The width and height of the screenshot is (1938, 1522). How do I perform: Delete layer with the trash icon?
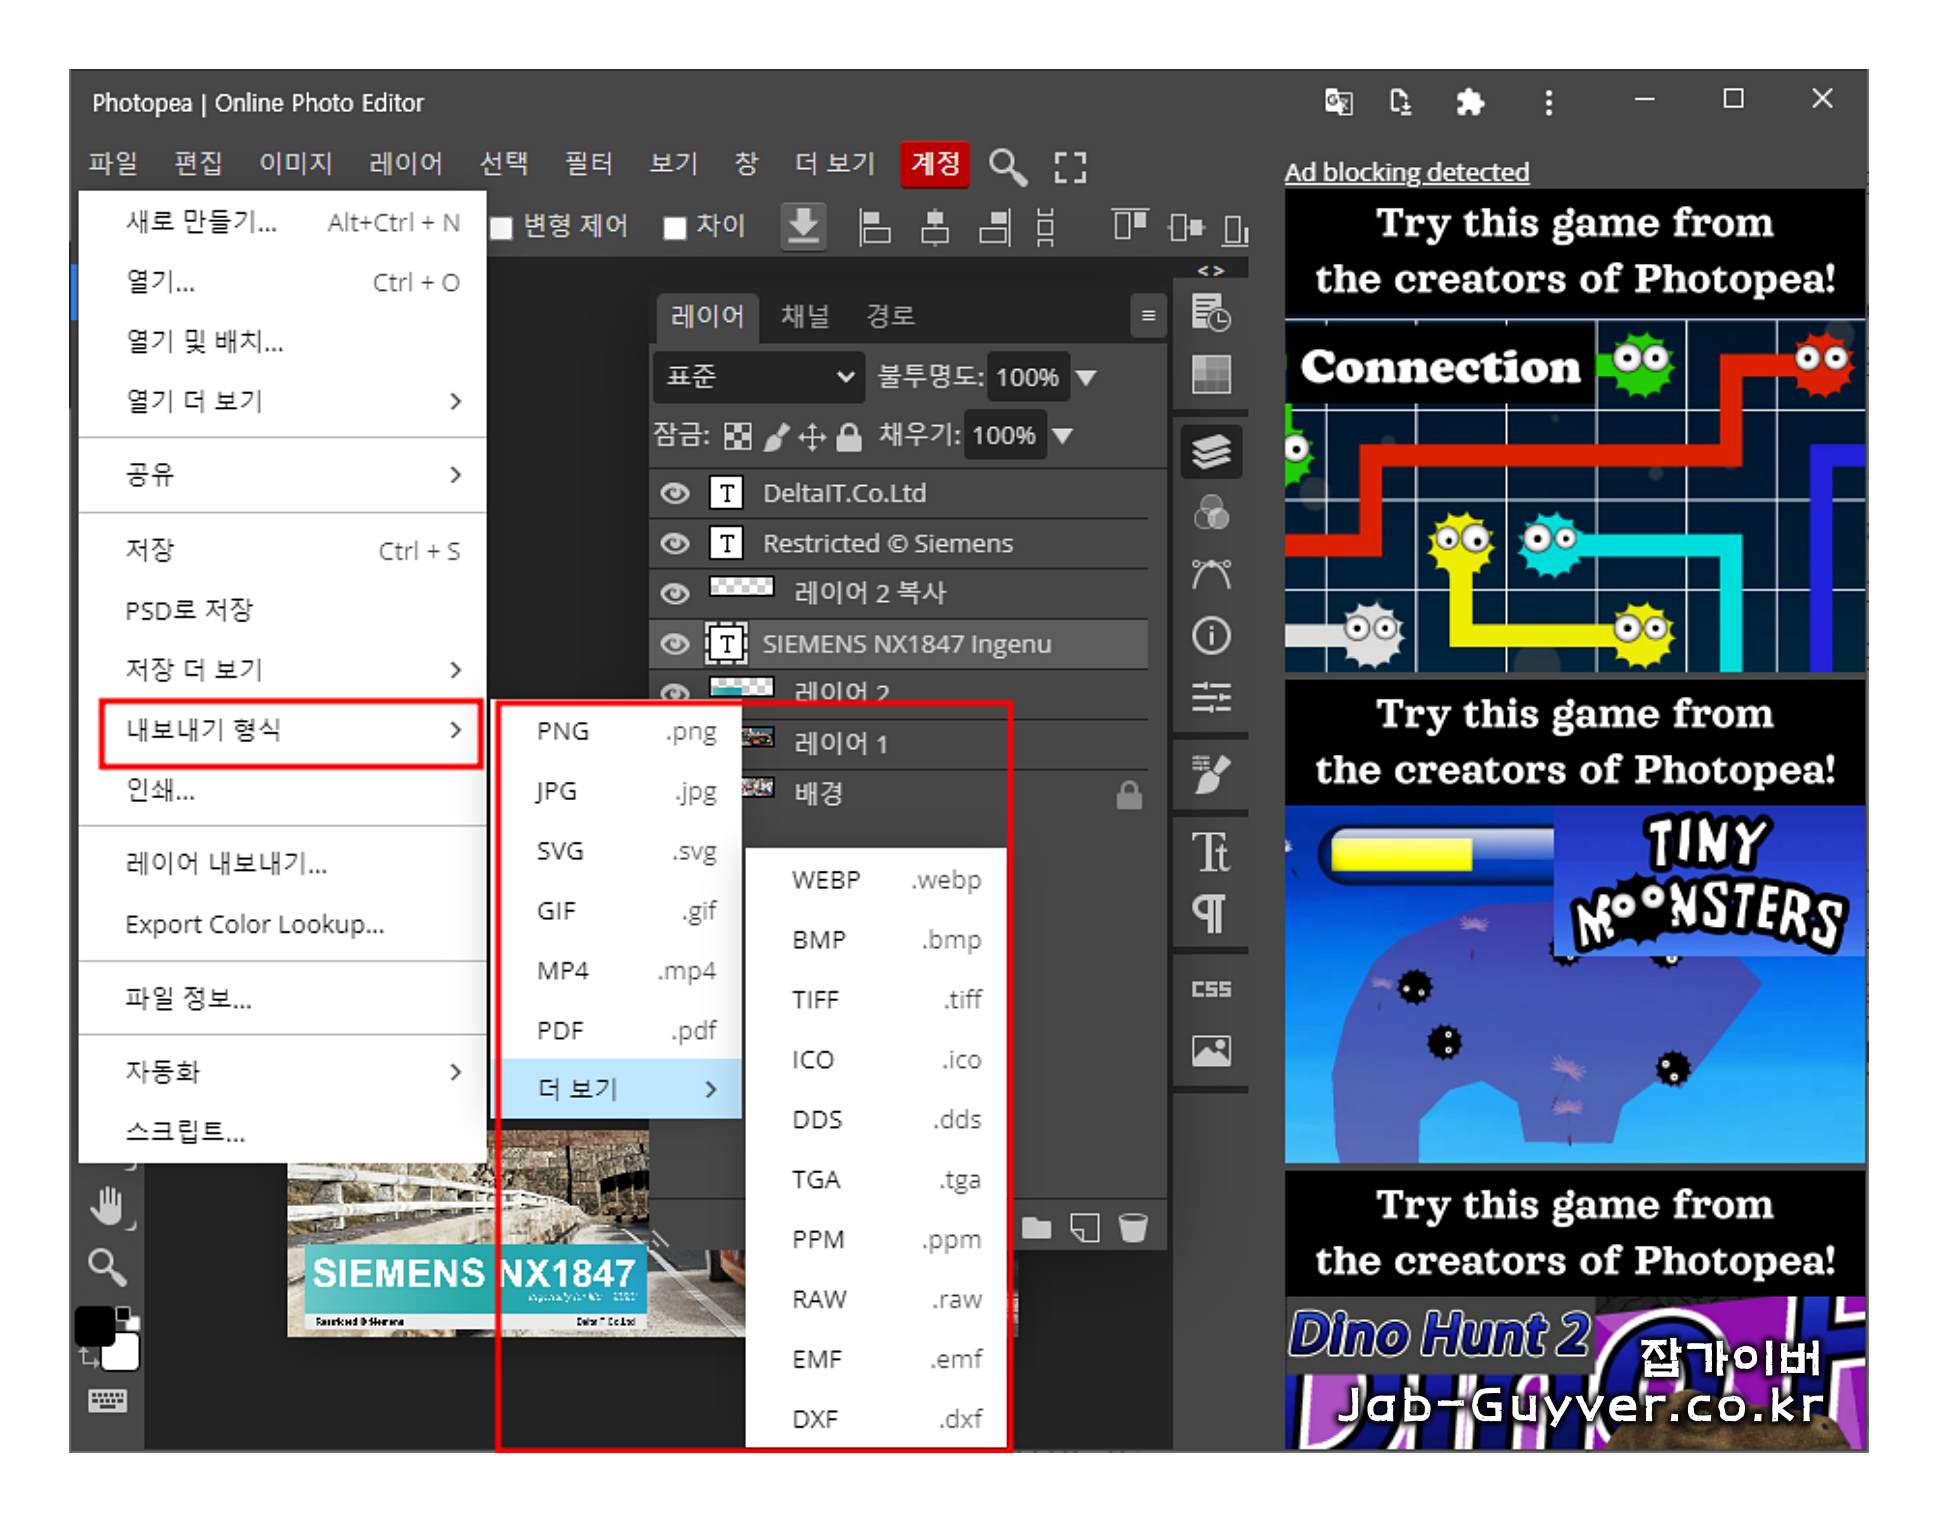[1132, 1227]
